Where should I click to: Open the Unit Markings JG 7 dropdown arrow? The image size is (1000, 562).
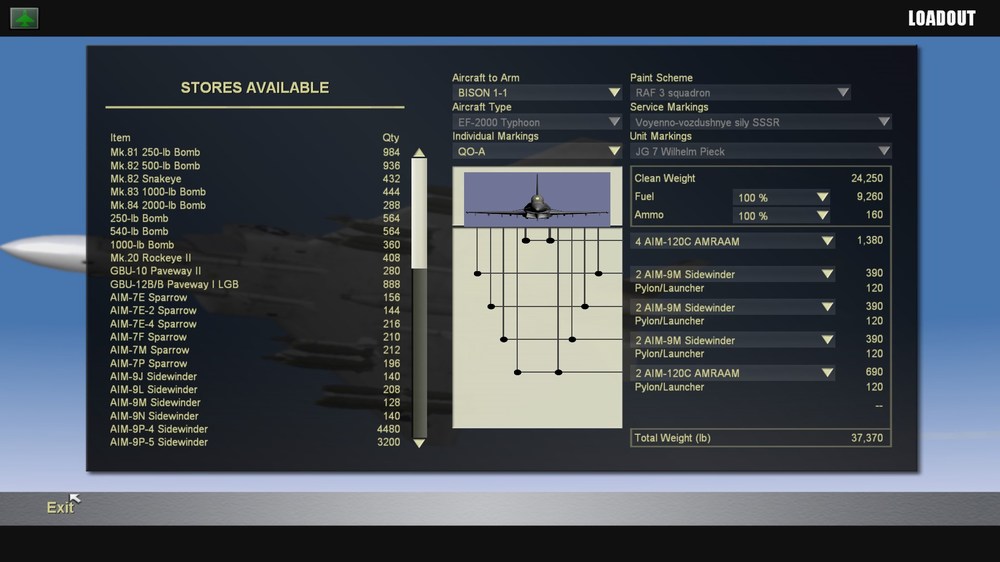pos(883,151)
